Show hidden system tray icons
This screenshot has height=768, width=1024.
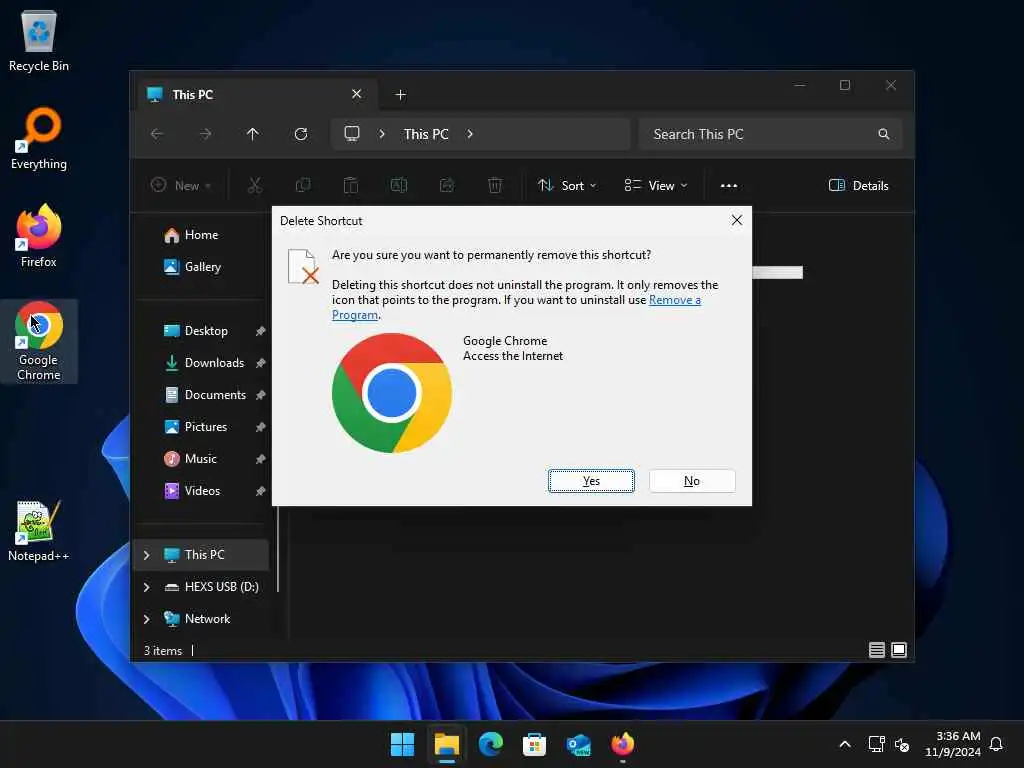click(x=844, y=744)
